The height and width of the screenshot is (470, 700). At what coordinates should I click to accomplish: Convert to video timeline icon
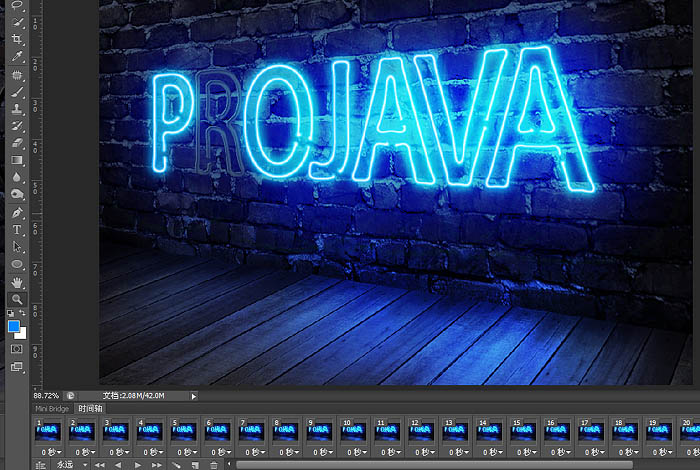41,466
